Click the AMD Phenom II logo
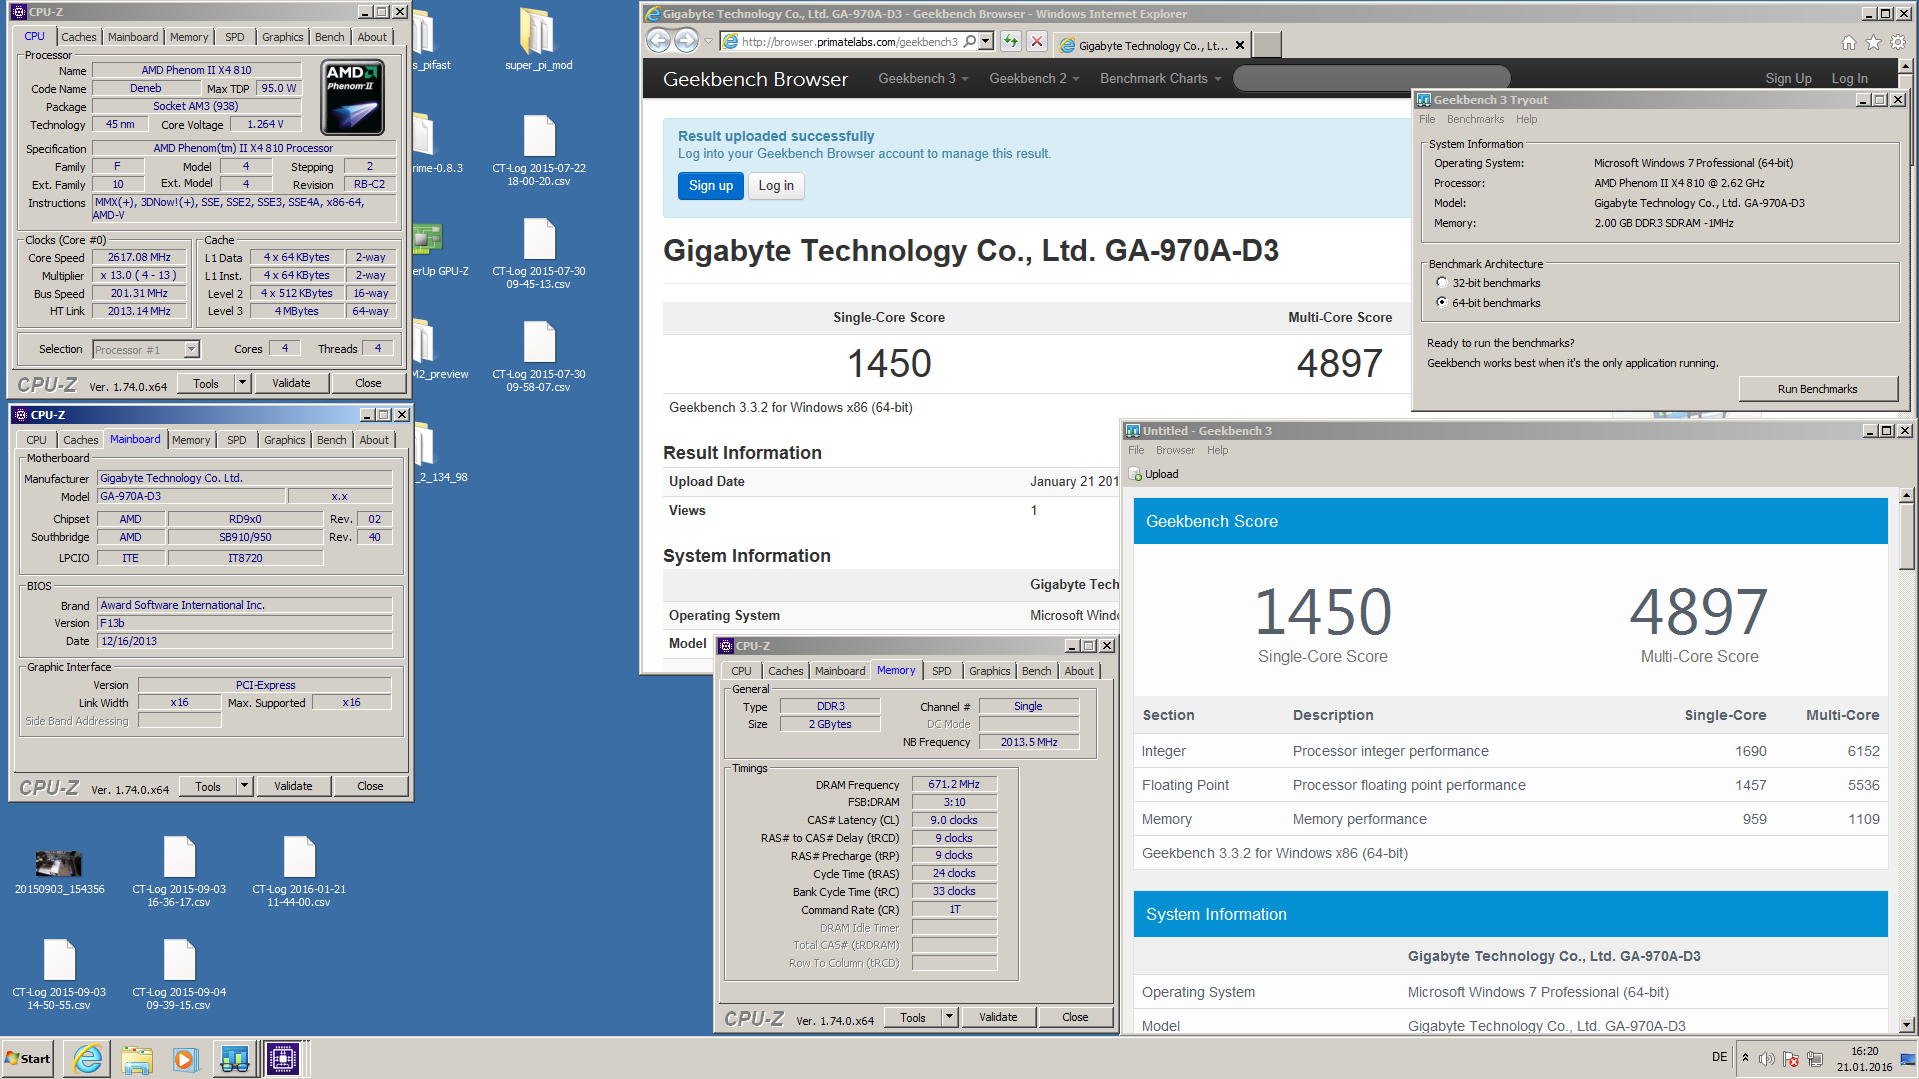 point(352,97)
